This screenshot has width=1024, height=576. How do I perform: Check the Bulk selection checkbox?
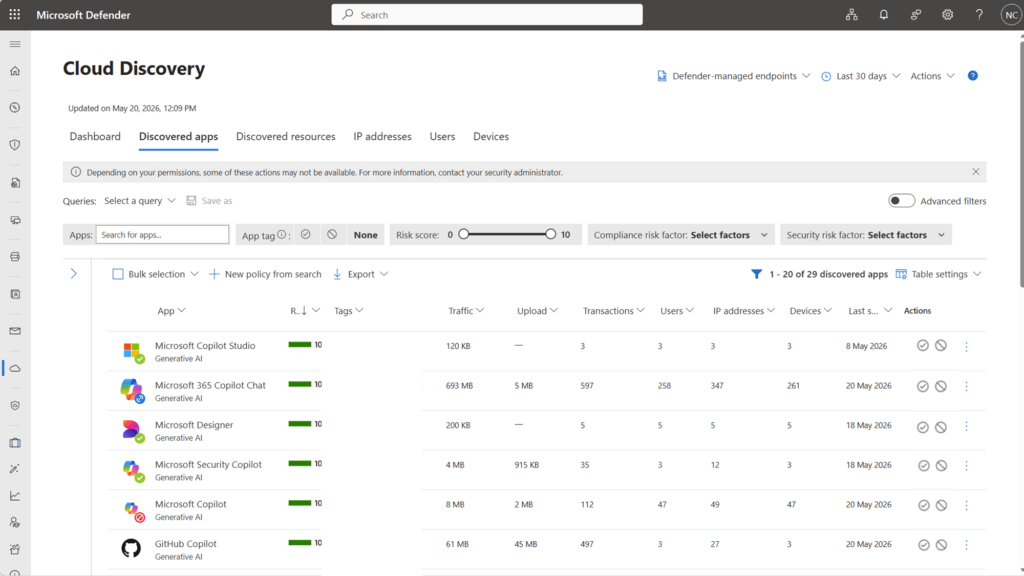tap(118, 274)
